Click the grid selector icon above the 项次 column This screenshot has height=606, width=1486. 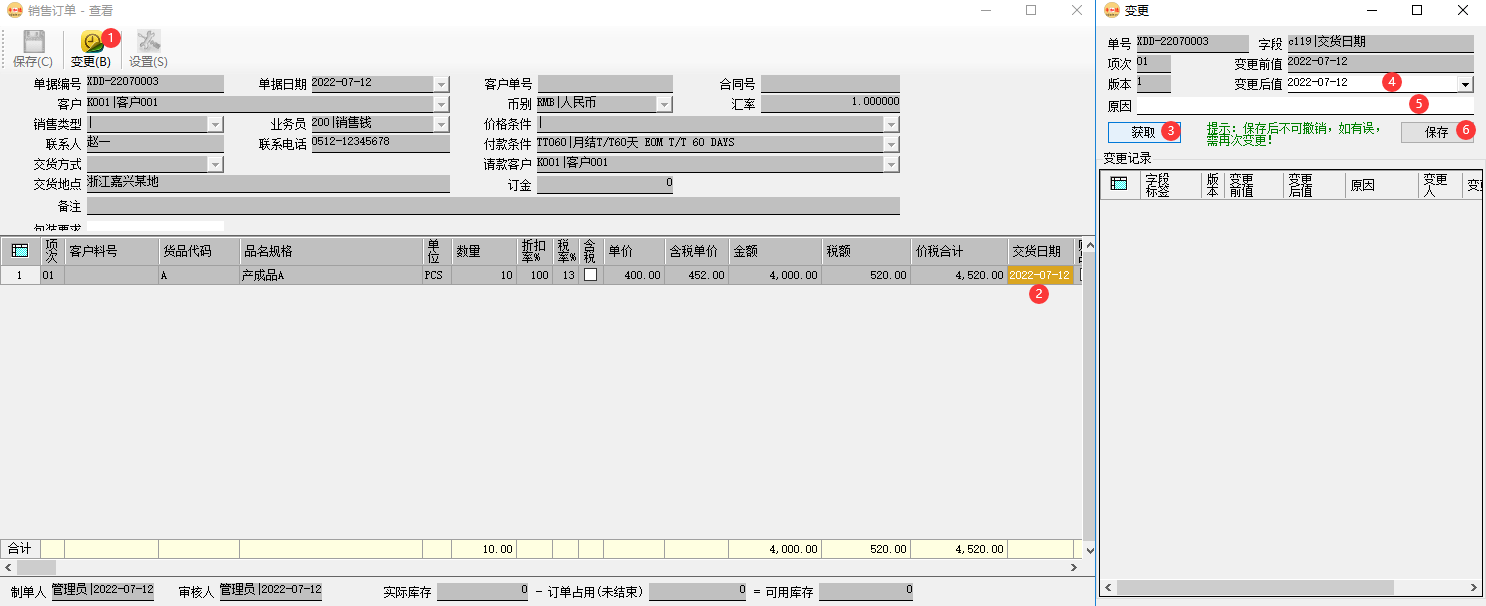pyautogui.click(x=19, y=249)
